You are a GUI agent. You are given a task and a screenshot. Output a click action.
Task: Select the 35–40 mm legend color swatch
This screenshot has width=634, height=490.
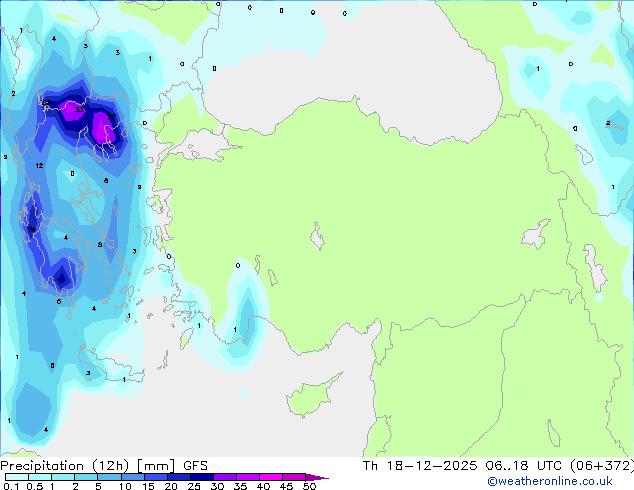[248, 477]
